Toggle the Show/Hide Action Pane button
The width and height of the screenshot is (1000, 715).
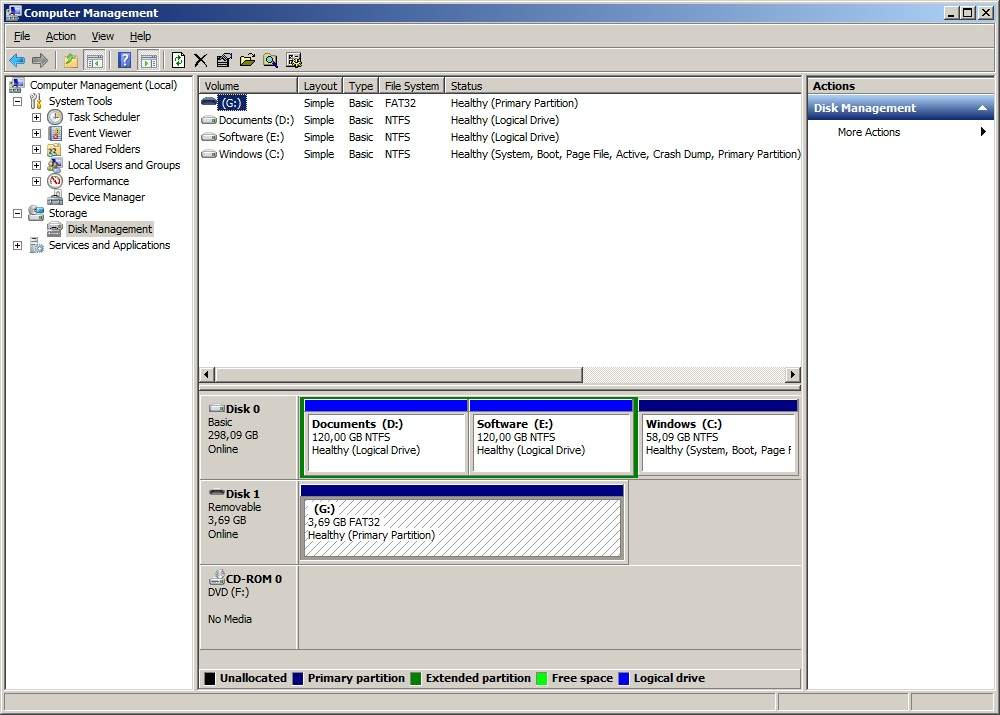149,60
